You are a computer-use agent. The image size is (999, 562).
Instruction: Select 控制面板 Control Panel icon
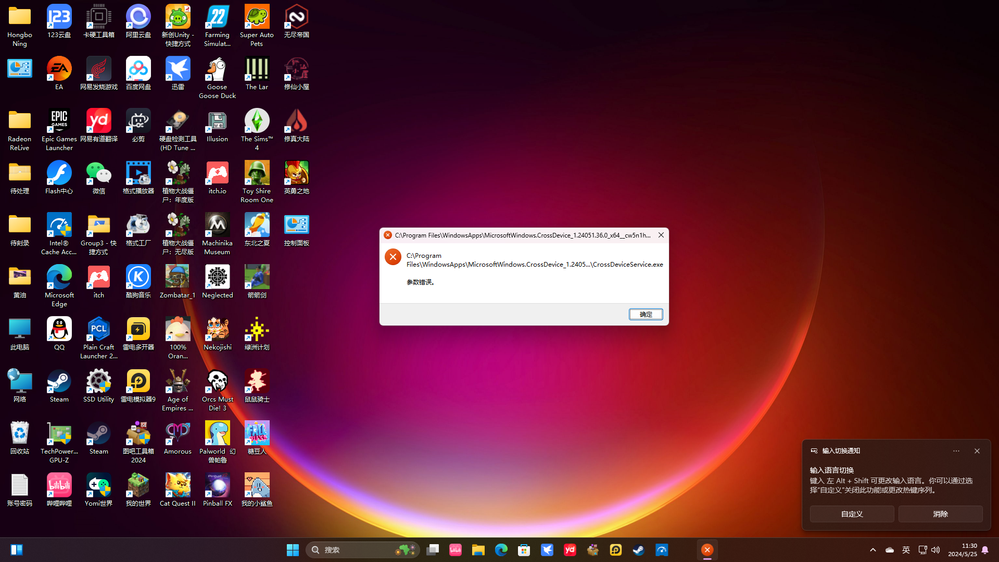coord(296,230)
